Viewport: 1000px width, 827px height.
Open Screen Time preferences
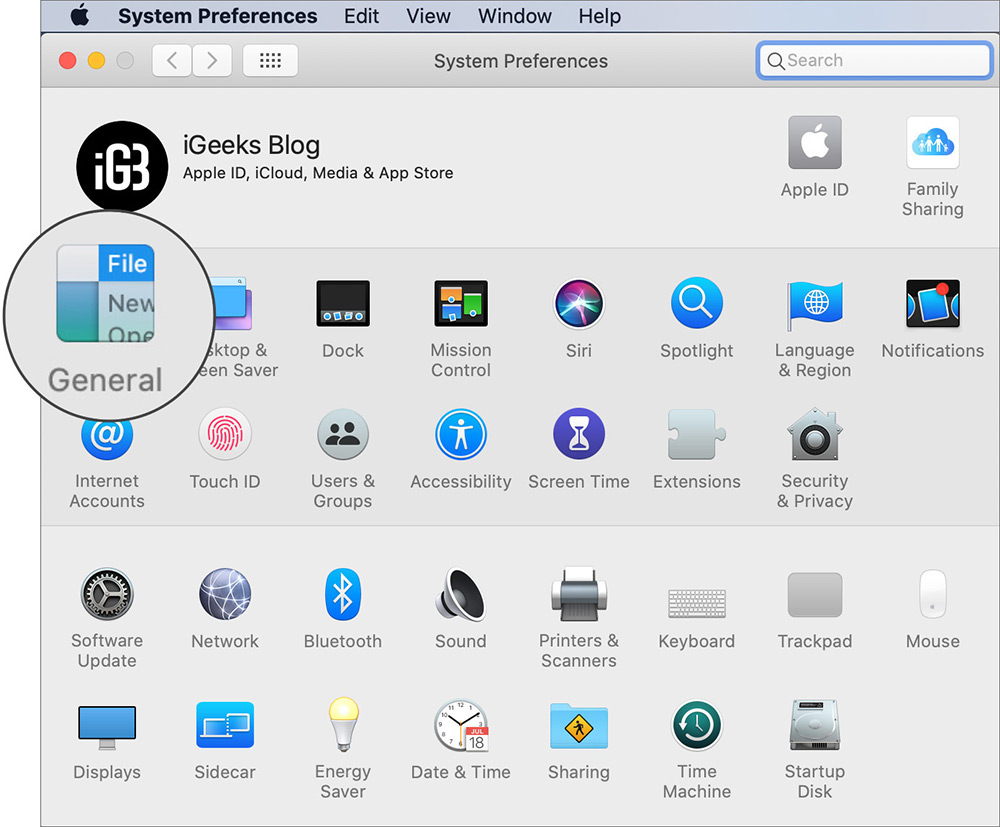[x=579, y=434]
